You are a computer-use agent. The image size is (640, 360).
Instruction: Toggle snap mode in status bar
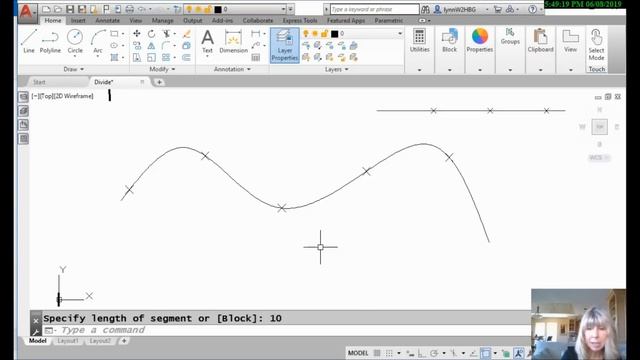point(389,353)
